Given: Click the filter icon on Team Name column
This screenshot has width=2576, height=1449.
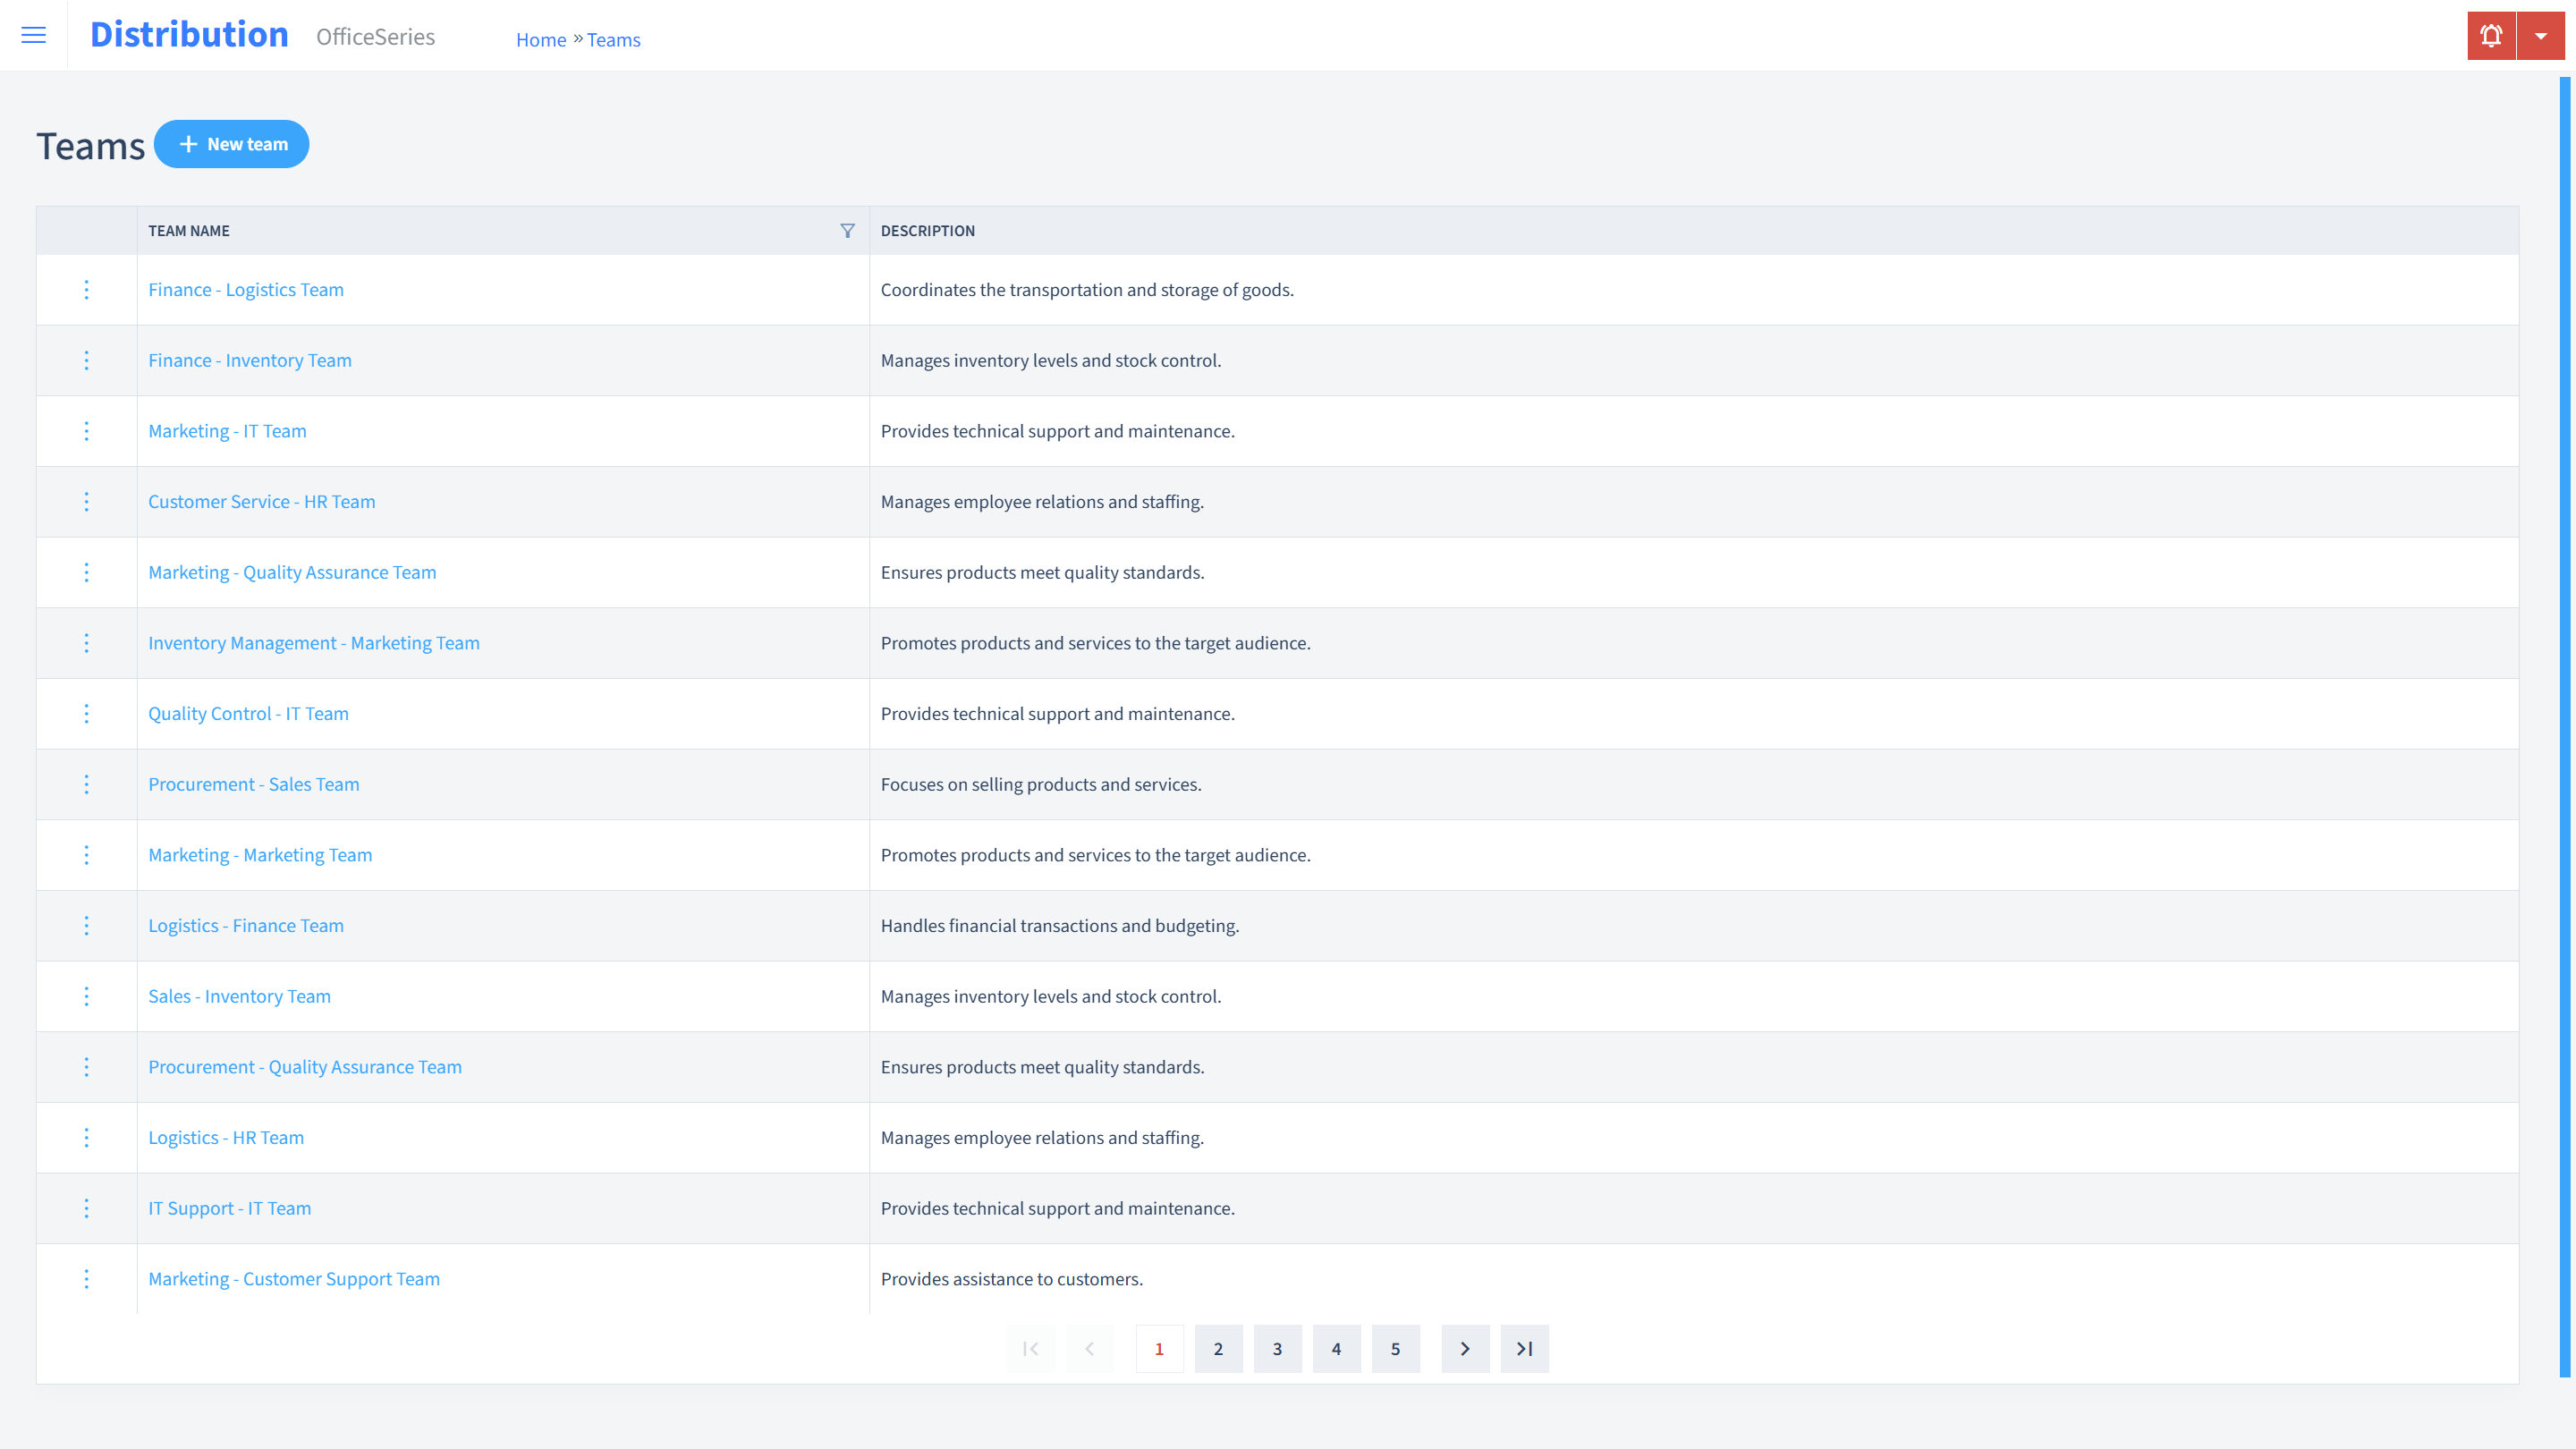Looking at the screenshot, I should pyautogui.click(x=847, y=228).
